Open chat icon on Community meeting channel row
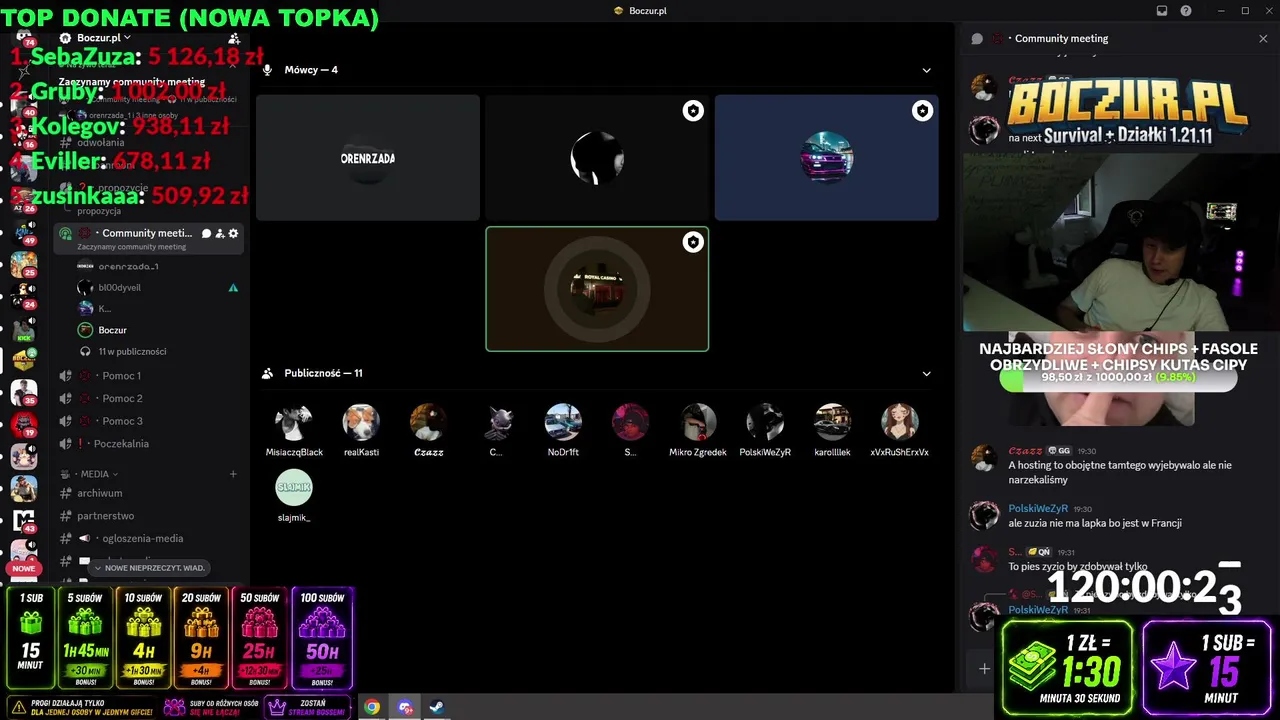The image size is (1280, 720). [x=207, y=233]
